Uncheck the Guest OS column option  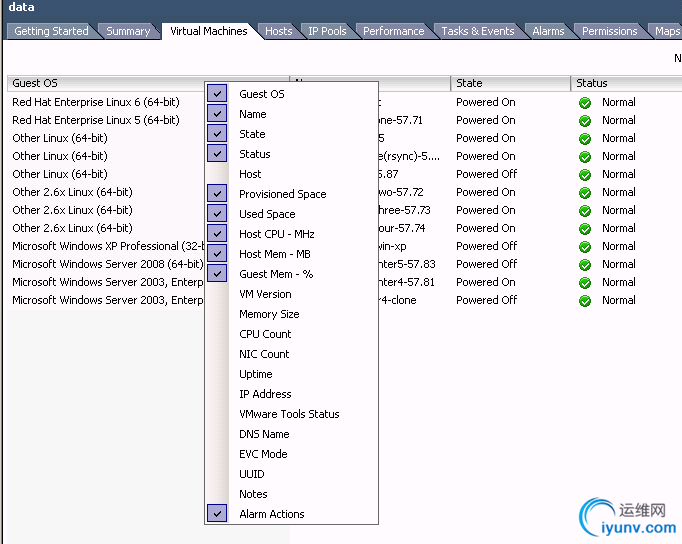217,93
